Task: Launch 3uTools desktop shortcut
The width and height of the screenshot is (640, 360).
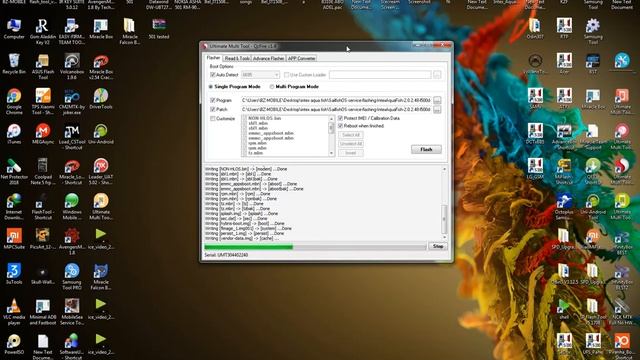Action: coord(14,274)
